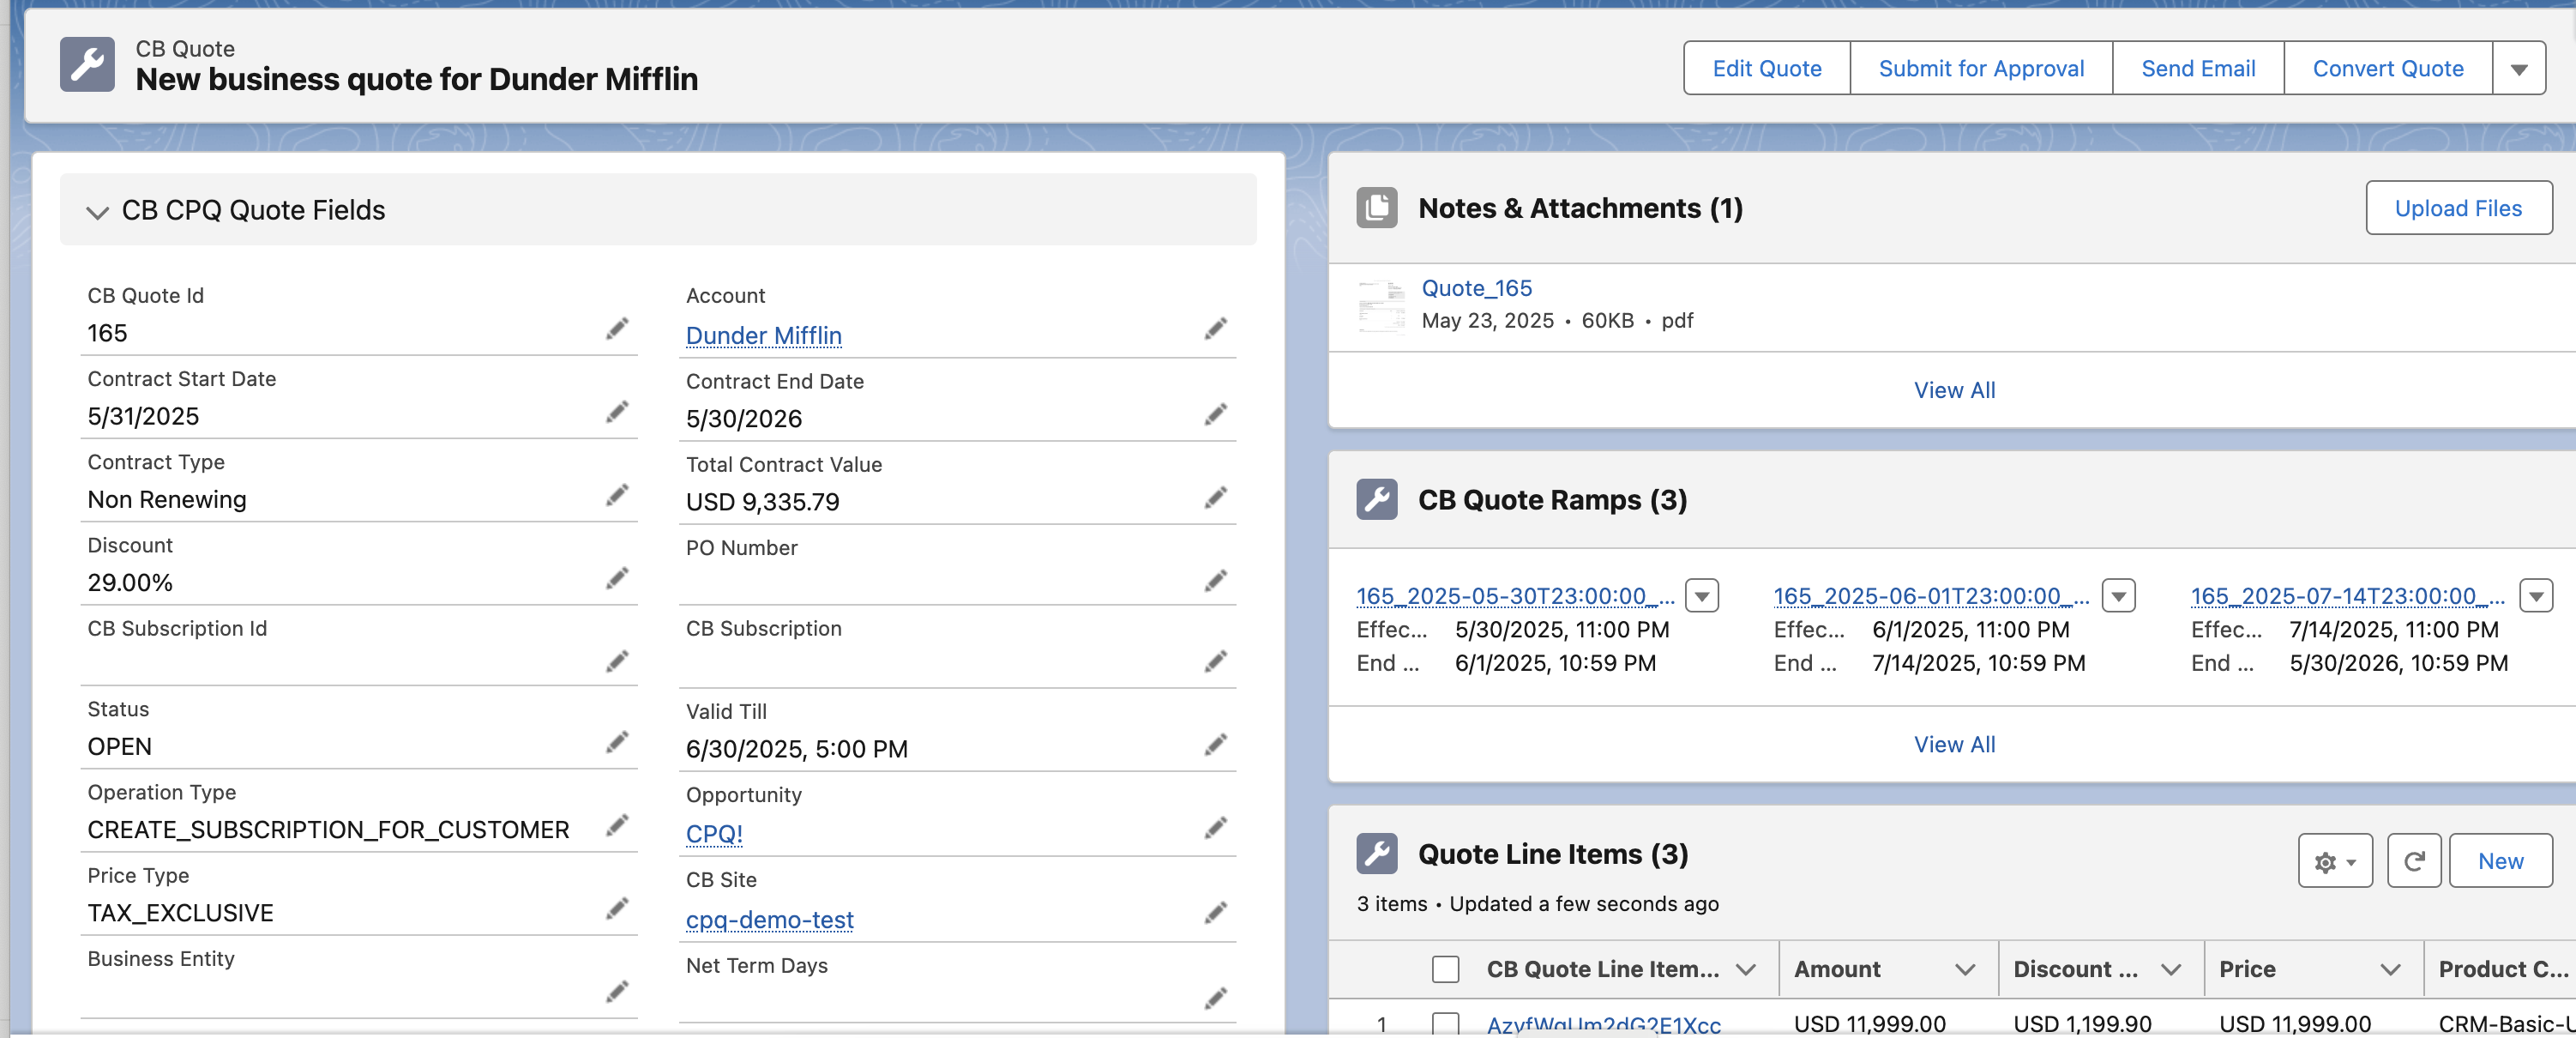Click the Notes & Attachments panel icon
This screenshot has height=1038, width=2576.
pos(1377,208)
